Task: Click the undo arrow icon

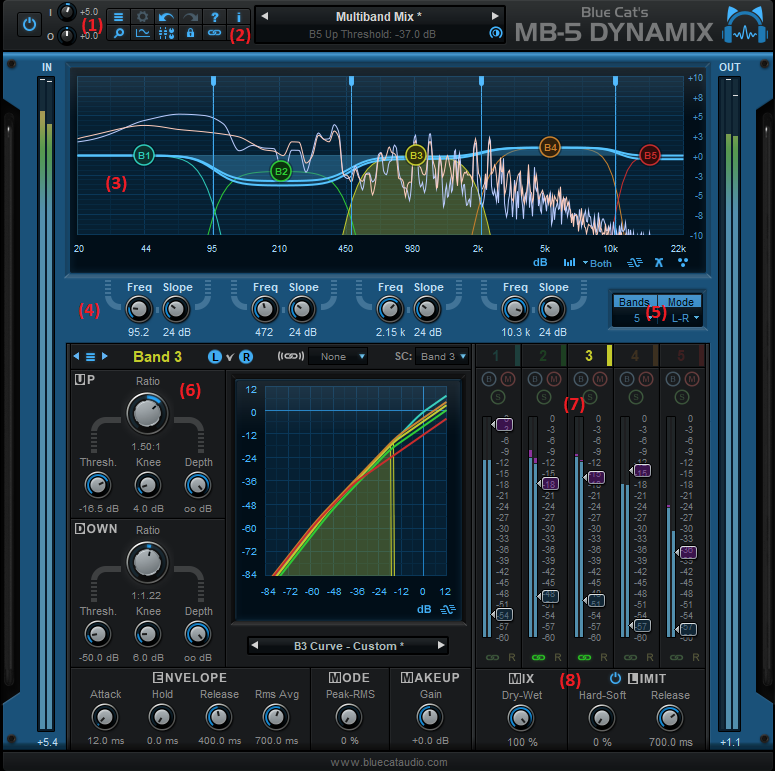Action: (166, 17)
